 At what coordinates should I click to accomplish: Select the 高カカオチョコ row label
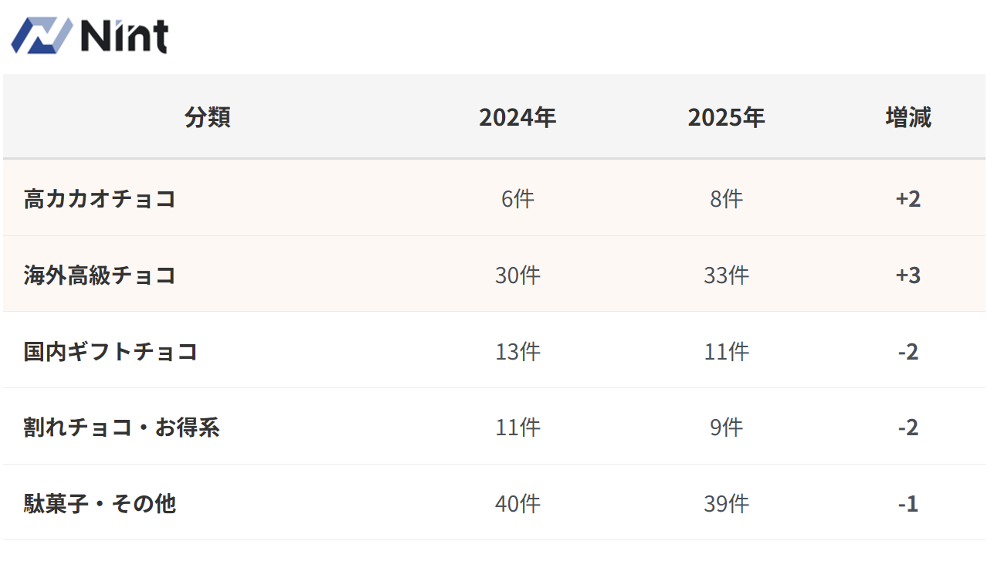pyautogui.click(x=100, y=199)
